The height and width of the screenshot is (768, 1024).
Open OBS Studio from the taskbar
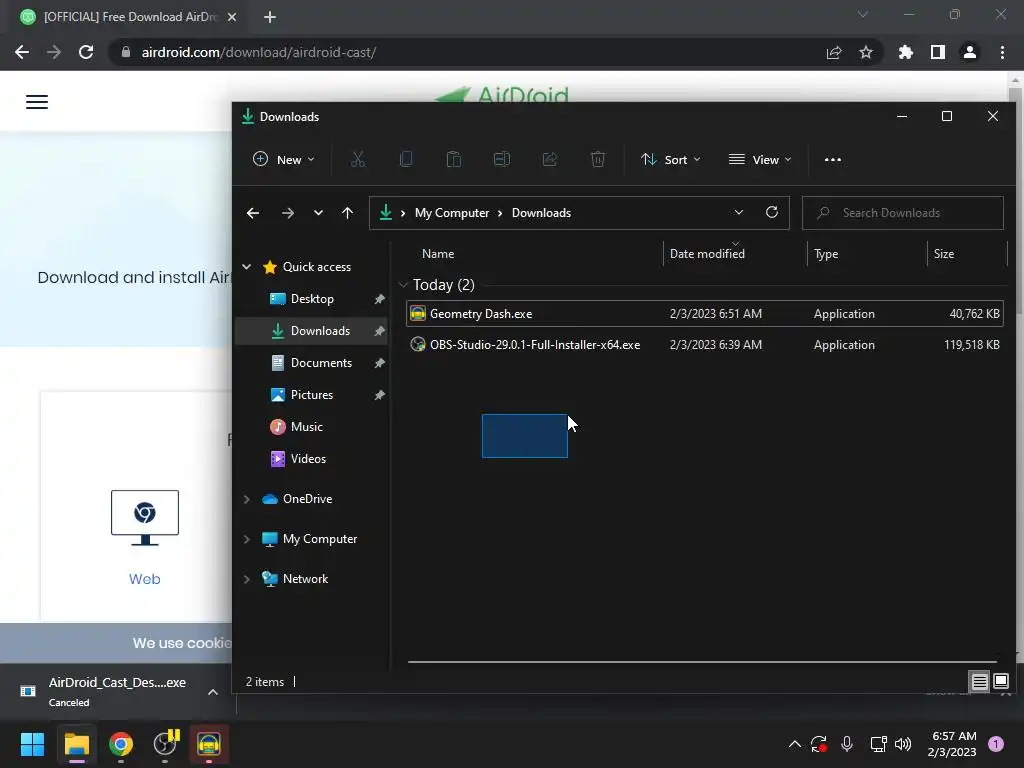pyautogui.click(x=165, y=744)
